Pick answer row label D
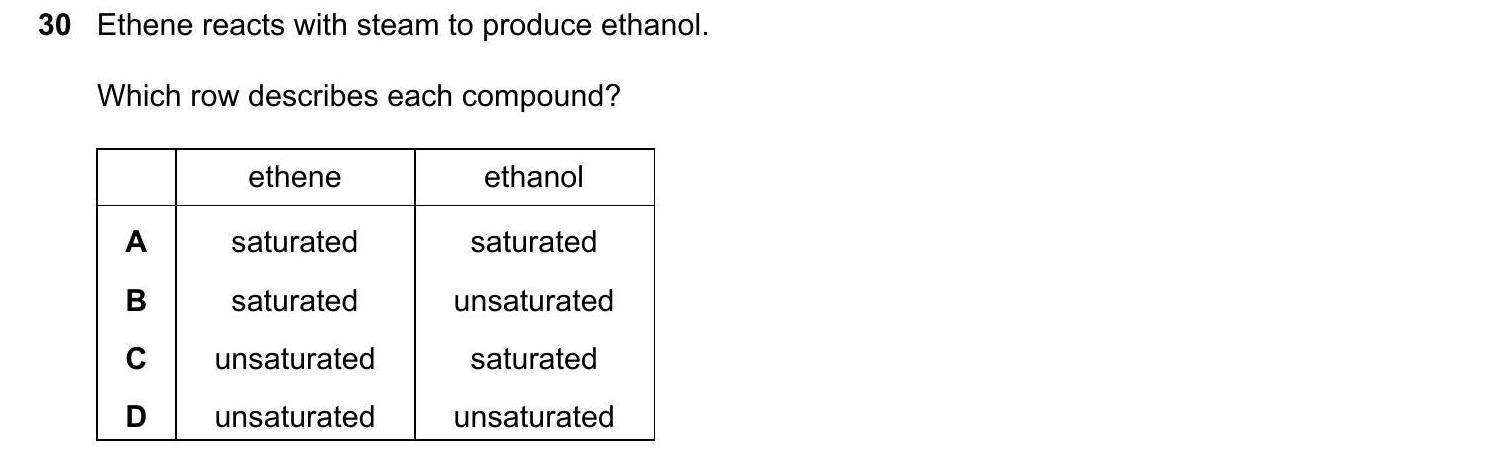 [136, 417]
